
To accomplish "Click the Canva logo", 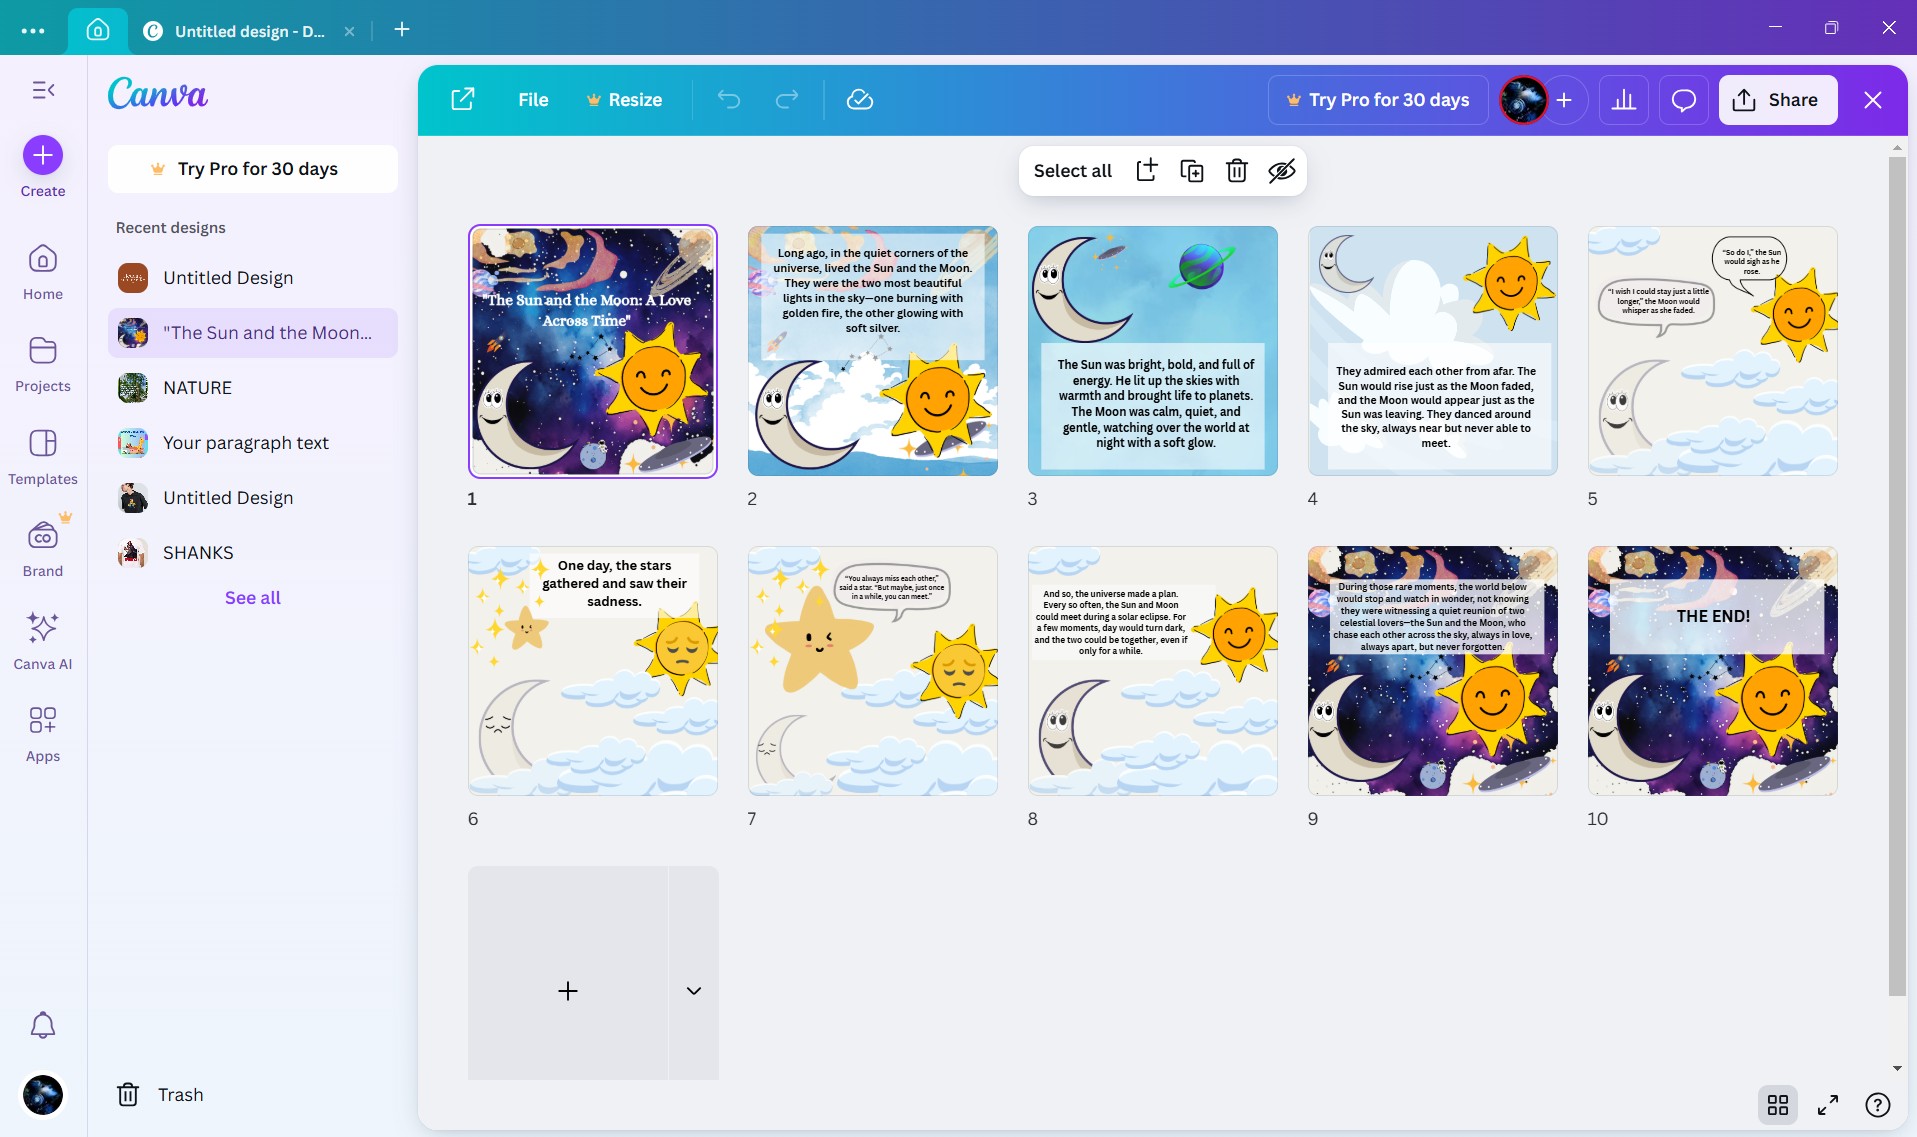I will pyautogui.click(x=158, y=94).
